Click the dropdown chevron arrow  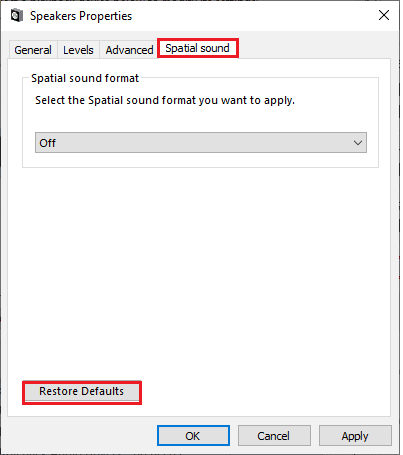358,143
